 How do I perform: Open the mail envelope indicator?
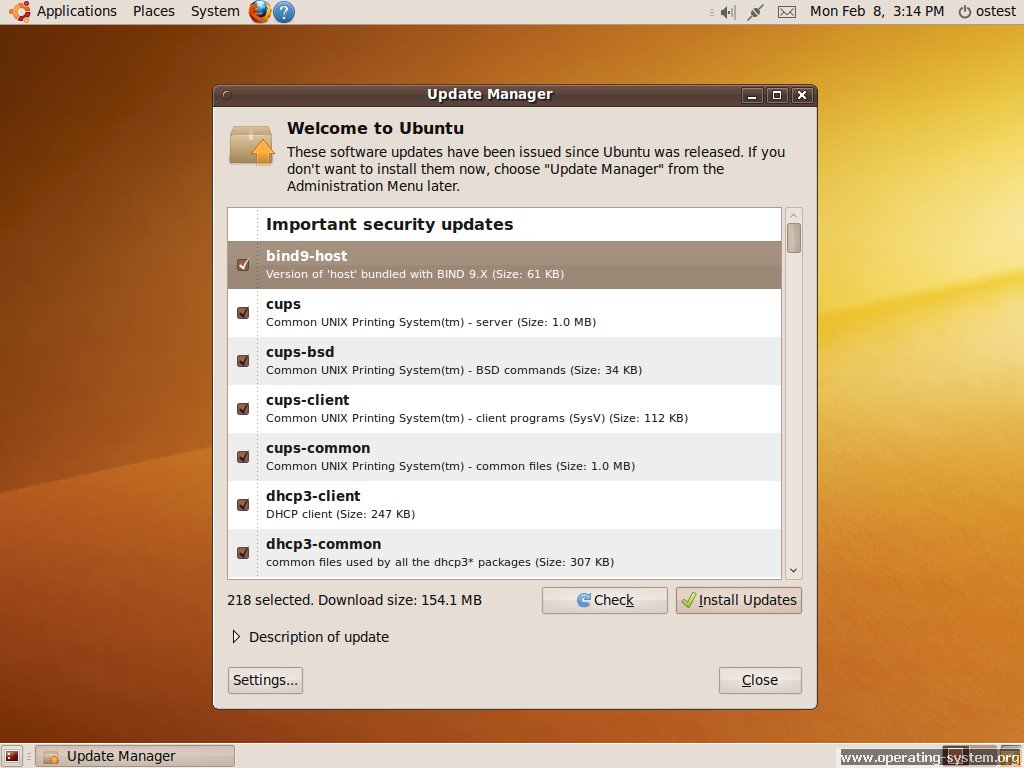coord(787,12)
